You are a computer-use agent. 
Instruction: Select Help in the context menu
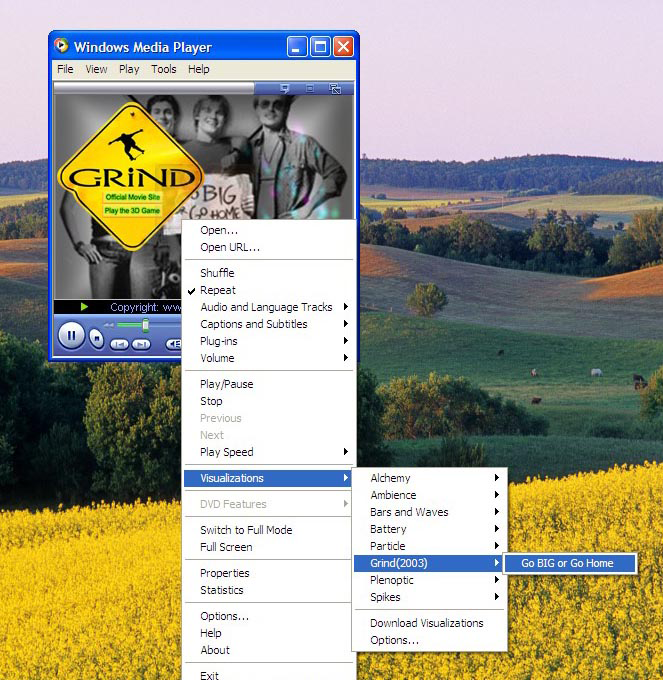tap(268, 633)
